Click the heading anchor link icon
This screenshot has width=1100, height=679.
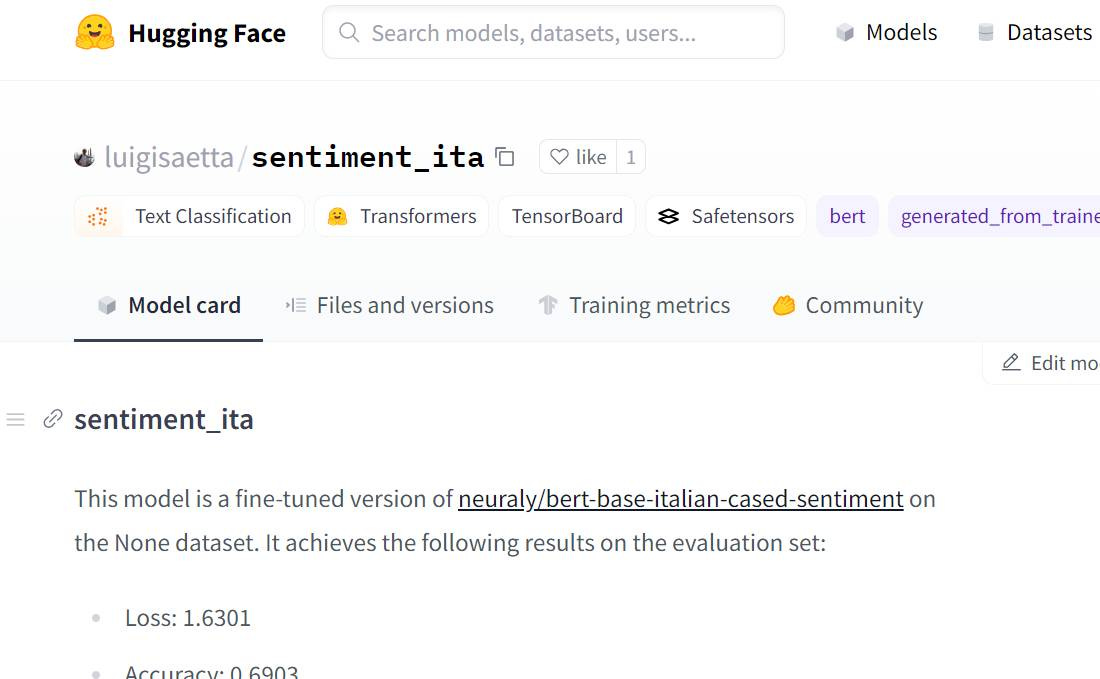coord(53,419)
